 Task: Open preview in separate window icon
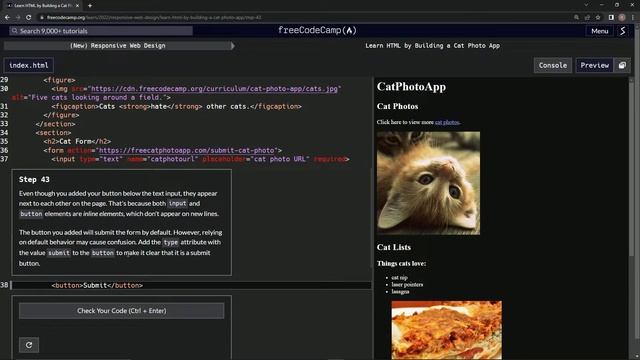pos(622,65)
